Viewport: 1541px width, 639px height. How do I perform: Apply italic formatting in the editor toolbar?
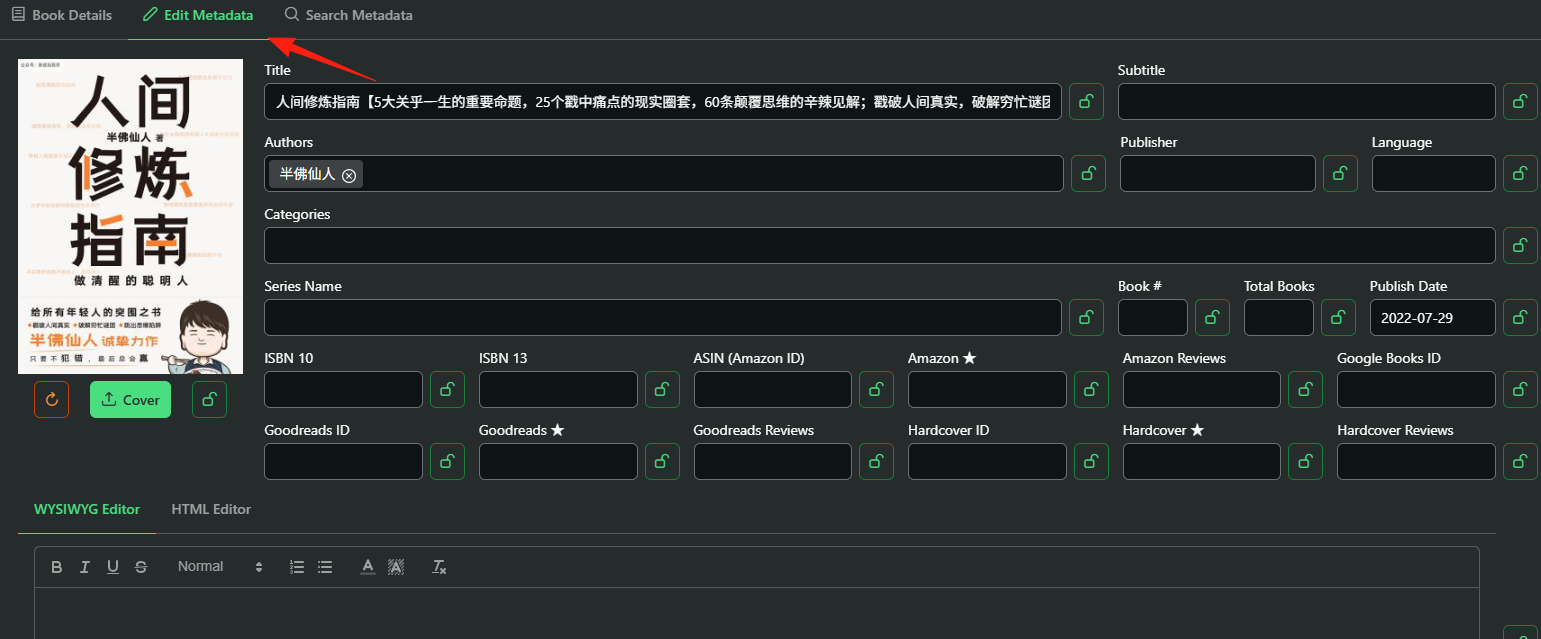pos(85,567)
